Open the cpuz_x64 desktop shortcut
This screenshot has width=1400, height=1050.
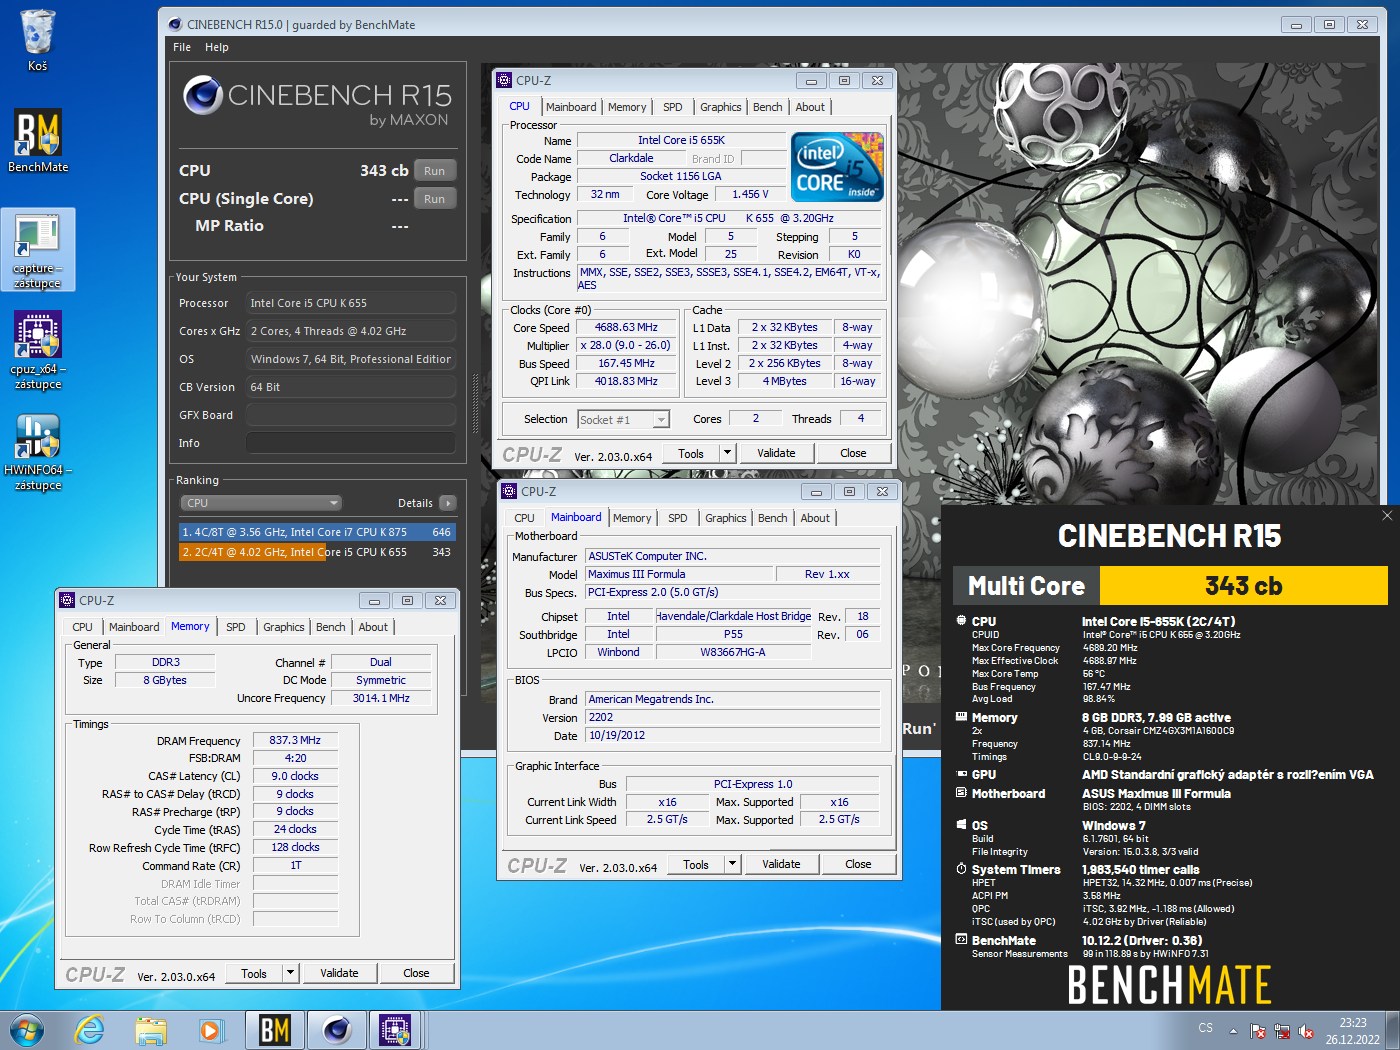(x=38, y=349)
